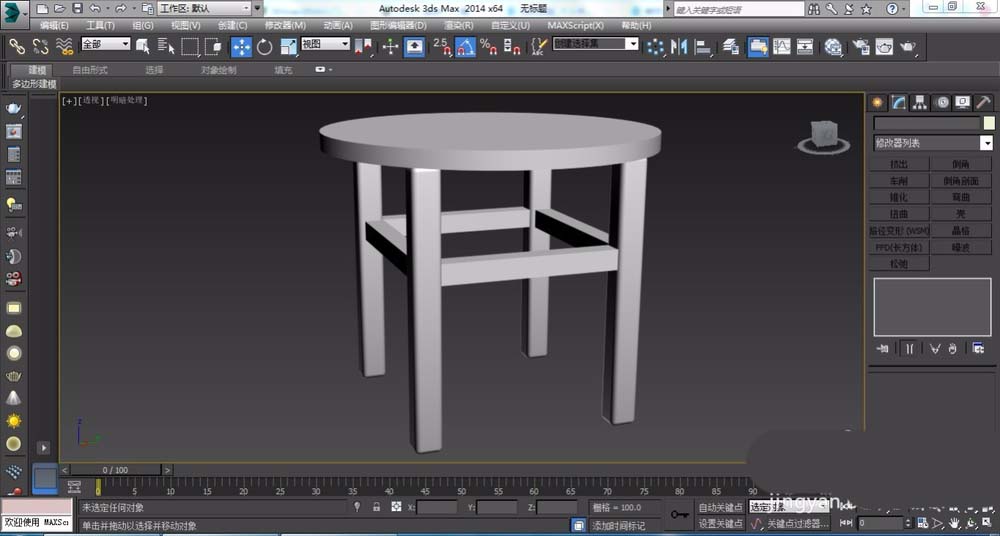
Task: Click the Pin Stack icon
Action: pos(883,348)
